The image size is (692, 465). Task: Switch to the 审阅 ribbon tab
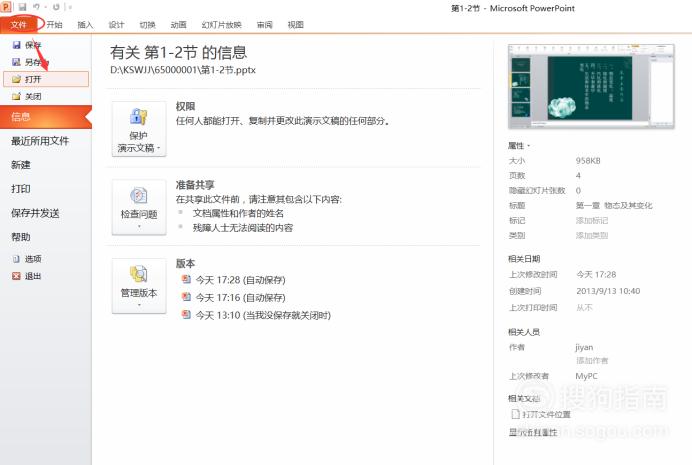[264, 25]
